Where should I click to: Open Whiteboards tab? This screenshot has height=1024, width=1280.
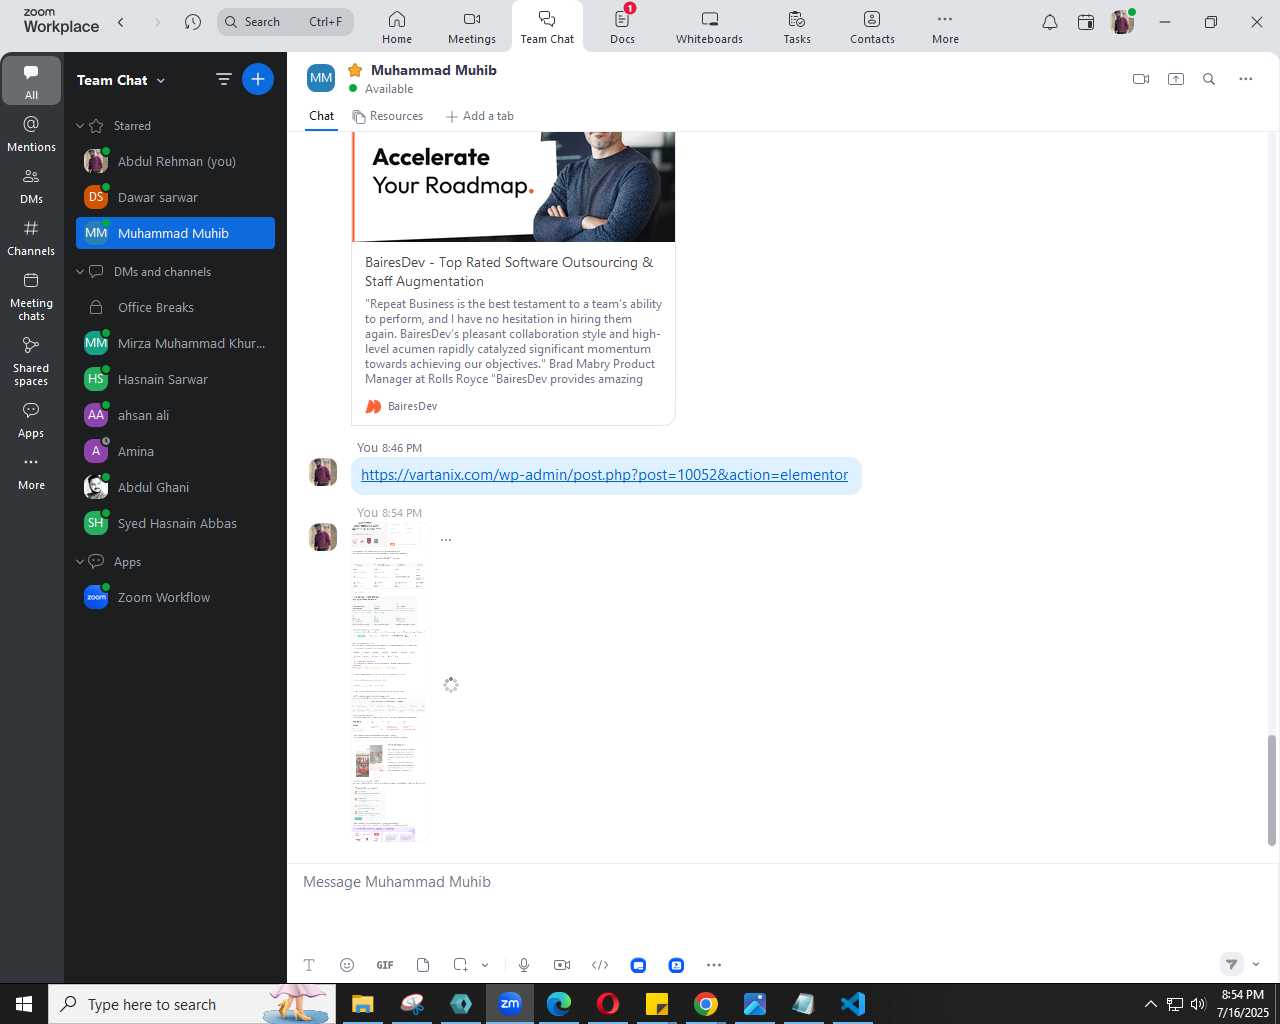coord(709,27)
